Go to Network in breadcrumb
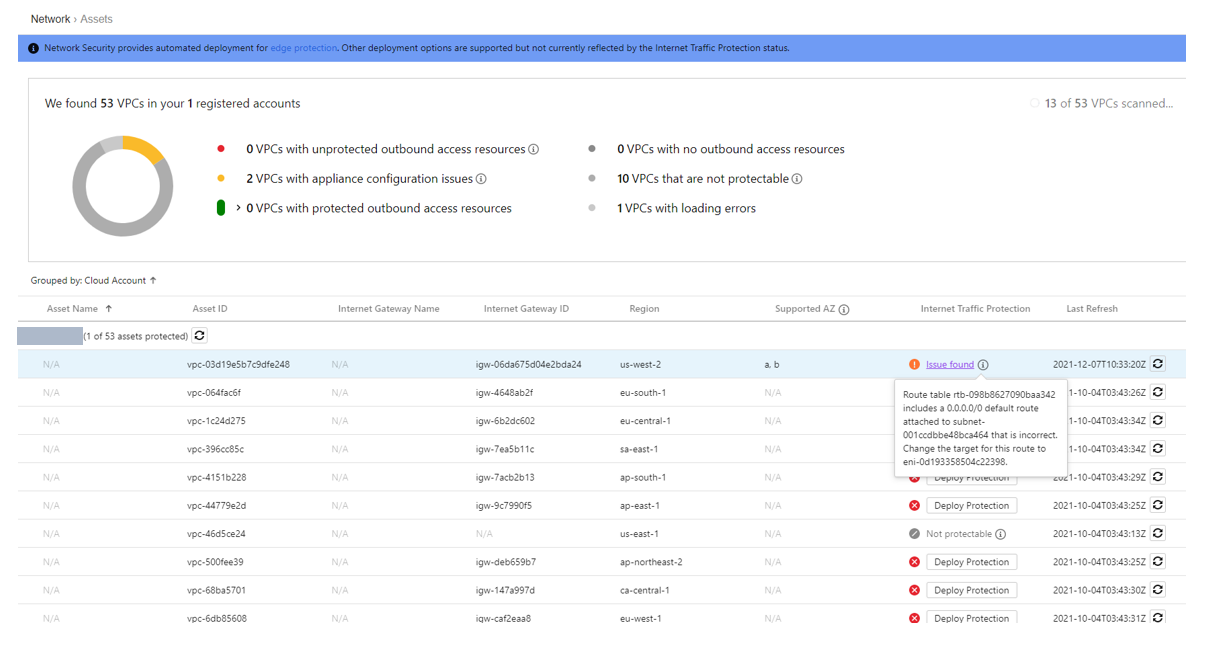The height and width of the screenshot is (650, 1209). point(50,19)
